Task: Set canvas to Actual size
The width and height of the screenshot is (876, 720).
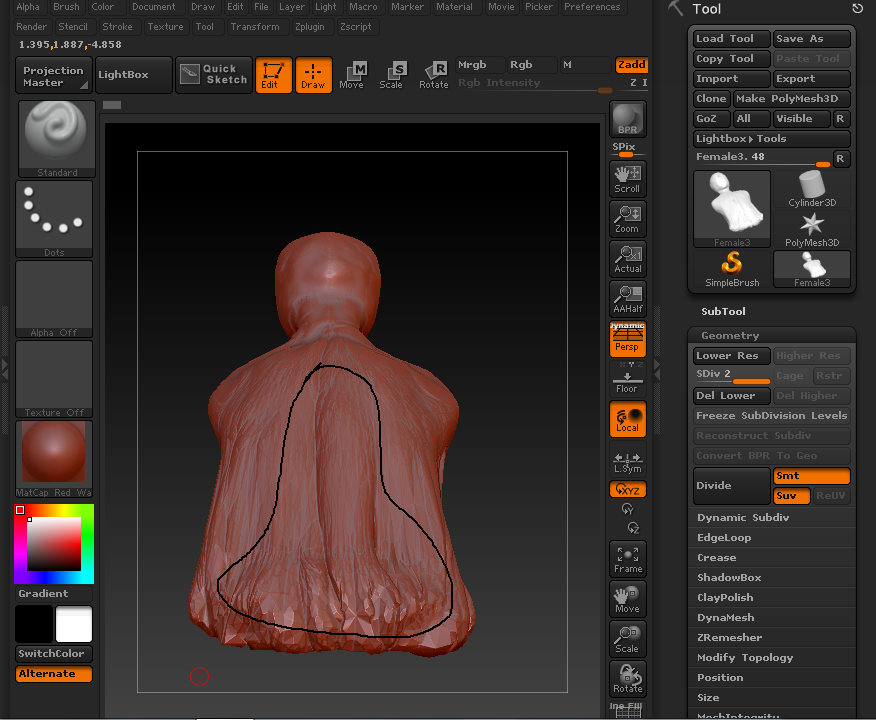Action: [x=627, y=259]
